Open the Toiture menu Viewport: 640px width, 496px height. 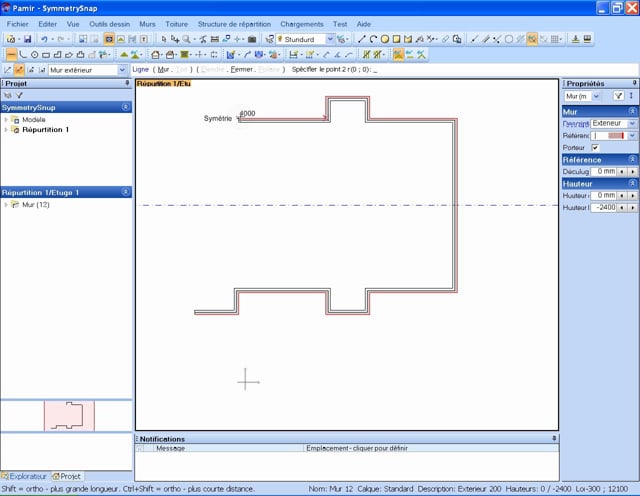(176, 24)
